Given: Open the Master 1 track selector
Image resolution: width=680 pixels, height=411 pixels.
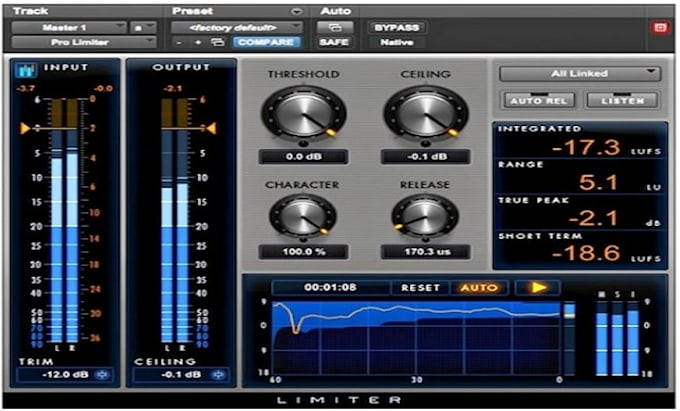Looking at the screenshot, I should [x=69, y=28].
